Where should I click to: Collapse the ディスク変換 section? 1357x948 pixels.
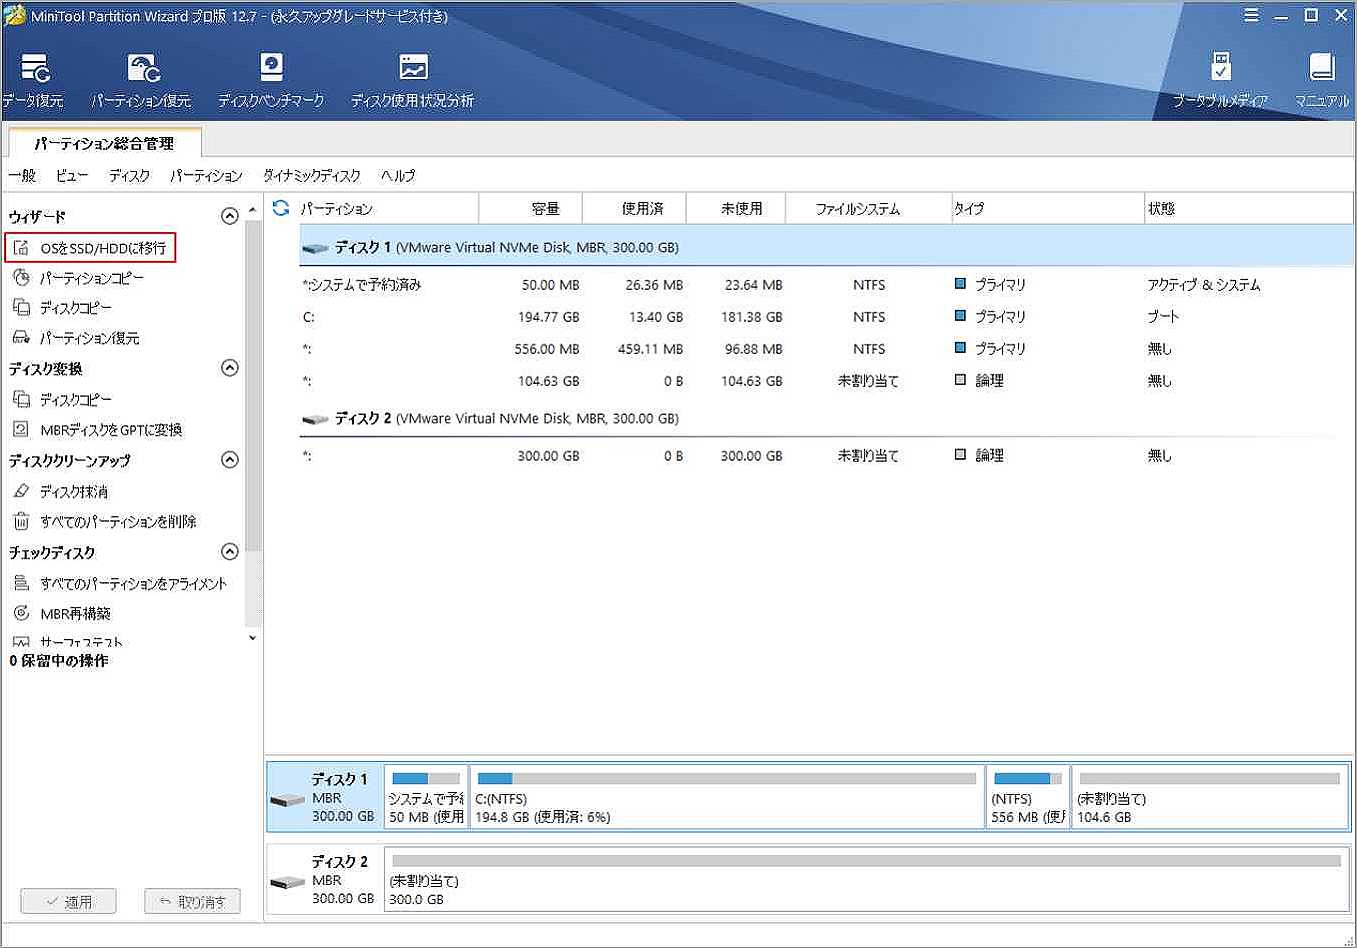coord(229,368)
